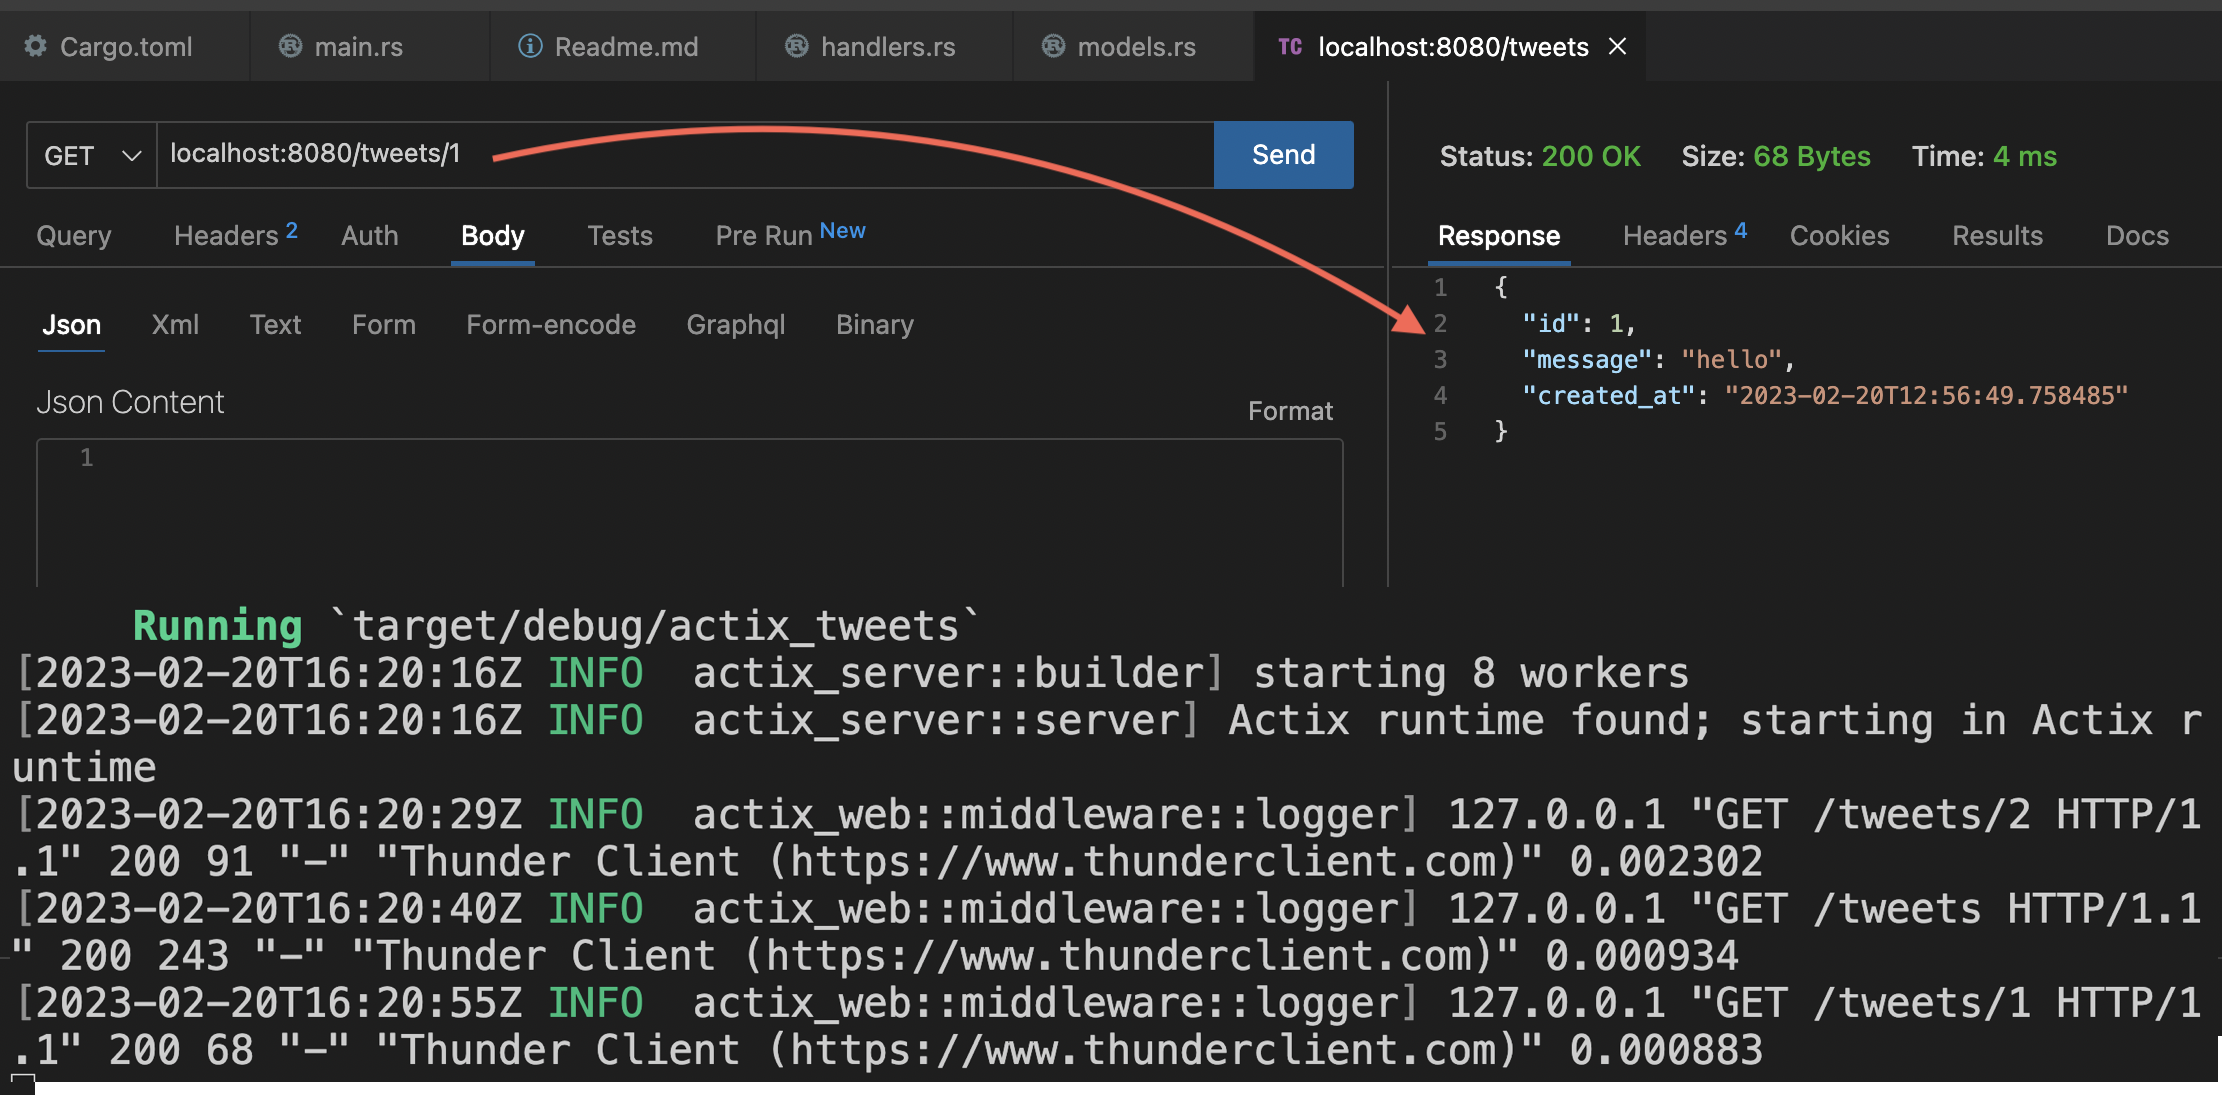Click the Rust icon on main.rs tab
The width and height of the screenshot is (2222, 1095).
coord(290,46)
